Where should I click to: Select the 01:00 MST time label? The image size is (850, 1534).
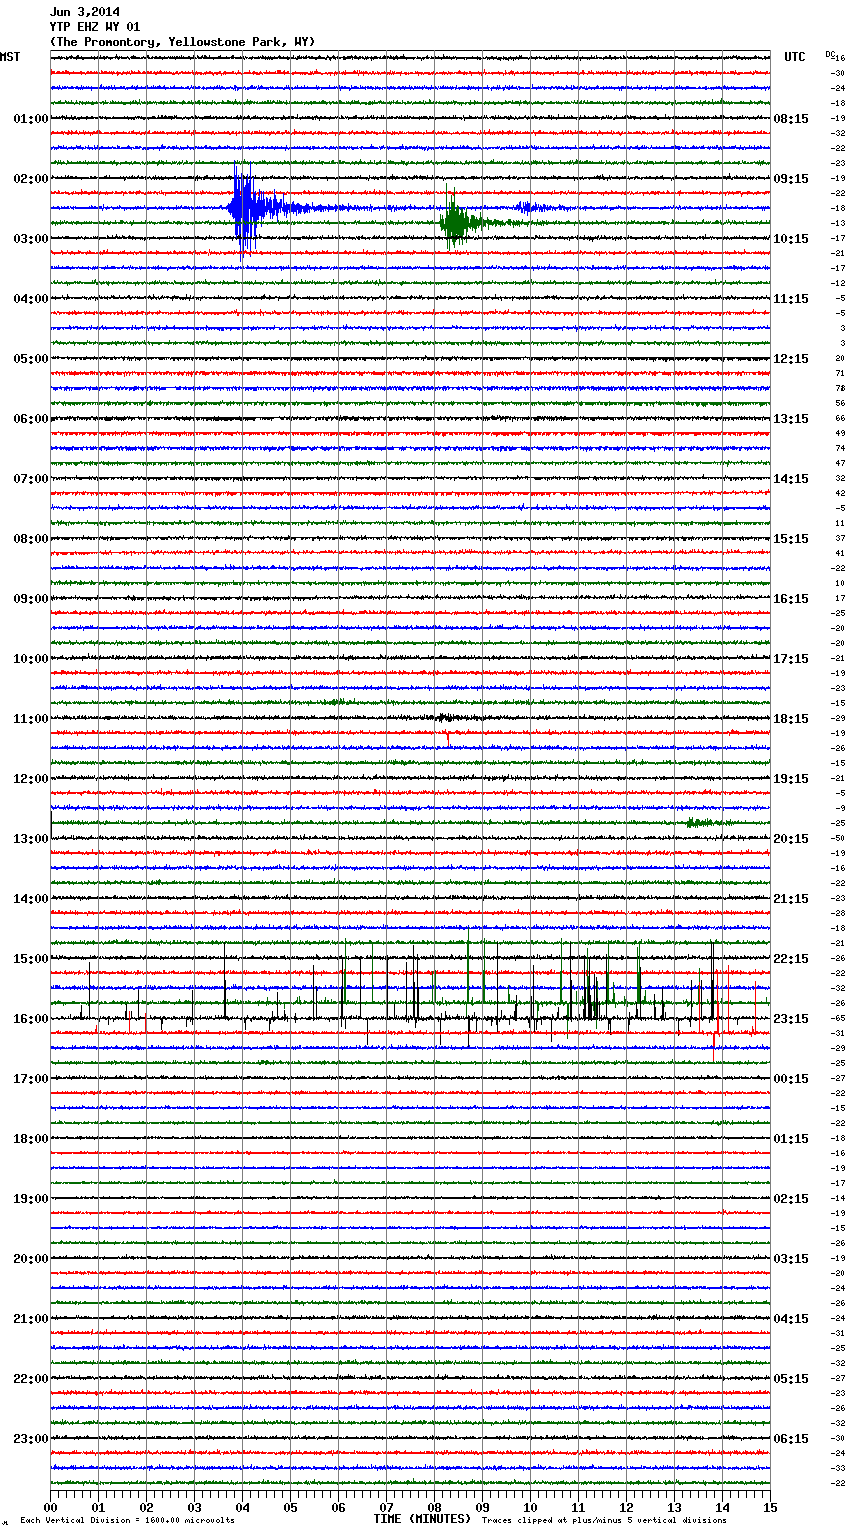point(31,119)
